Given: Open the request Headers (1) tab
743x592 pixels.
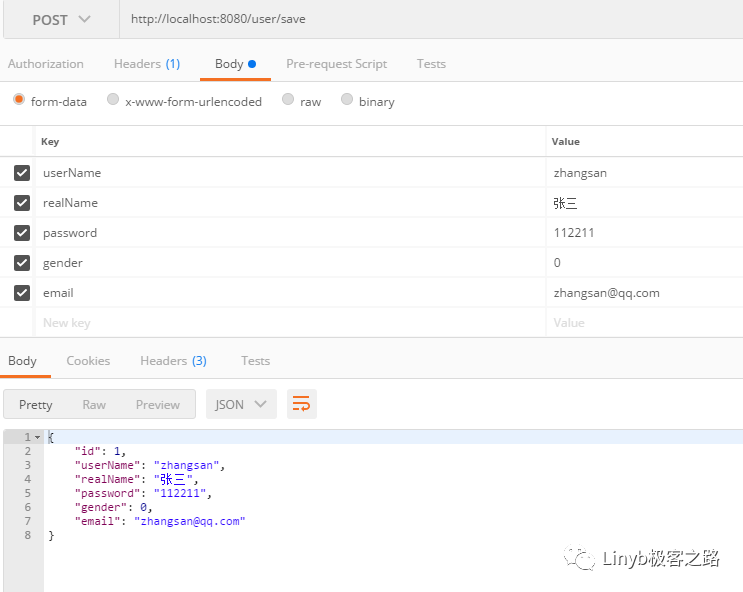Looking at the screenshot, I should point(147,64).
